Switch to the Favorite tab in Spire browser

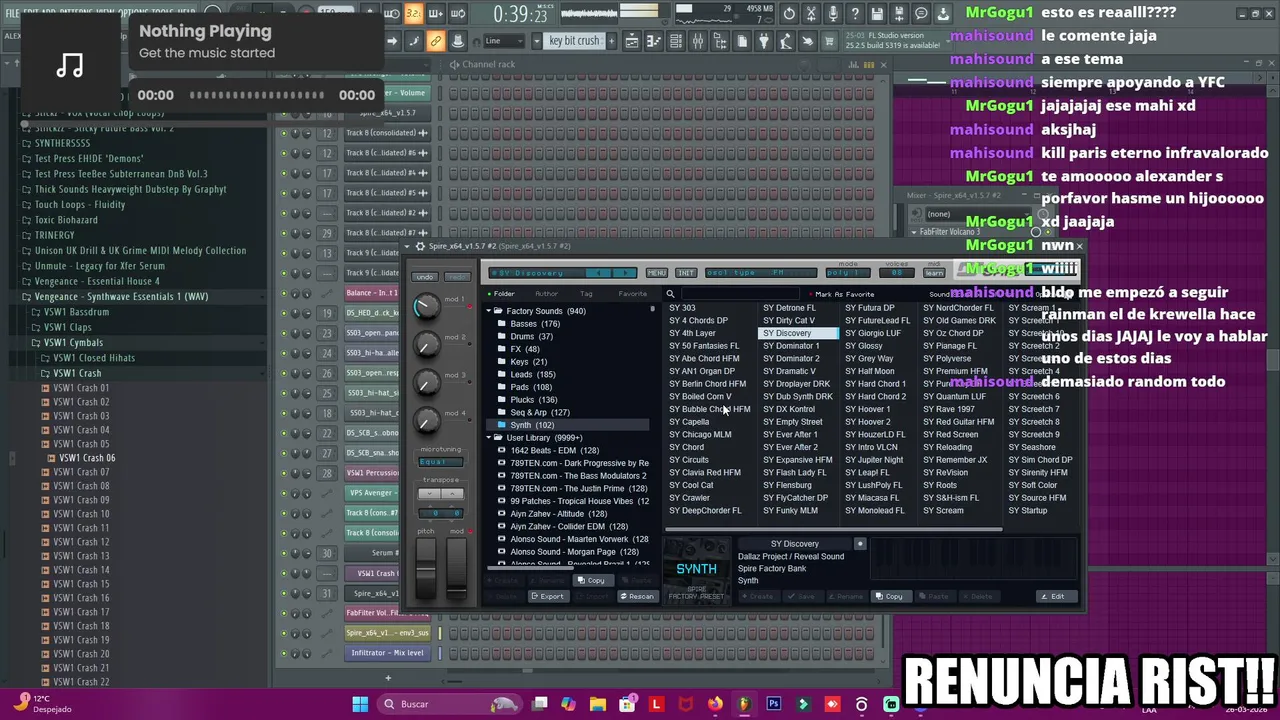pyautogui.click(x=632, y=294)
